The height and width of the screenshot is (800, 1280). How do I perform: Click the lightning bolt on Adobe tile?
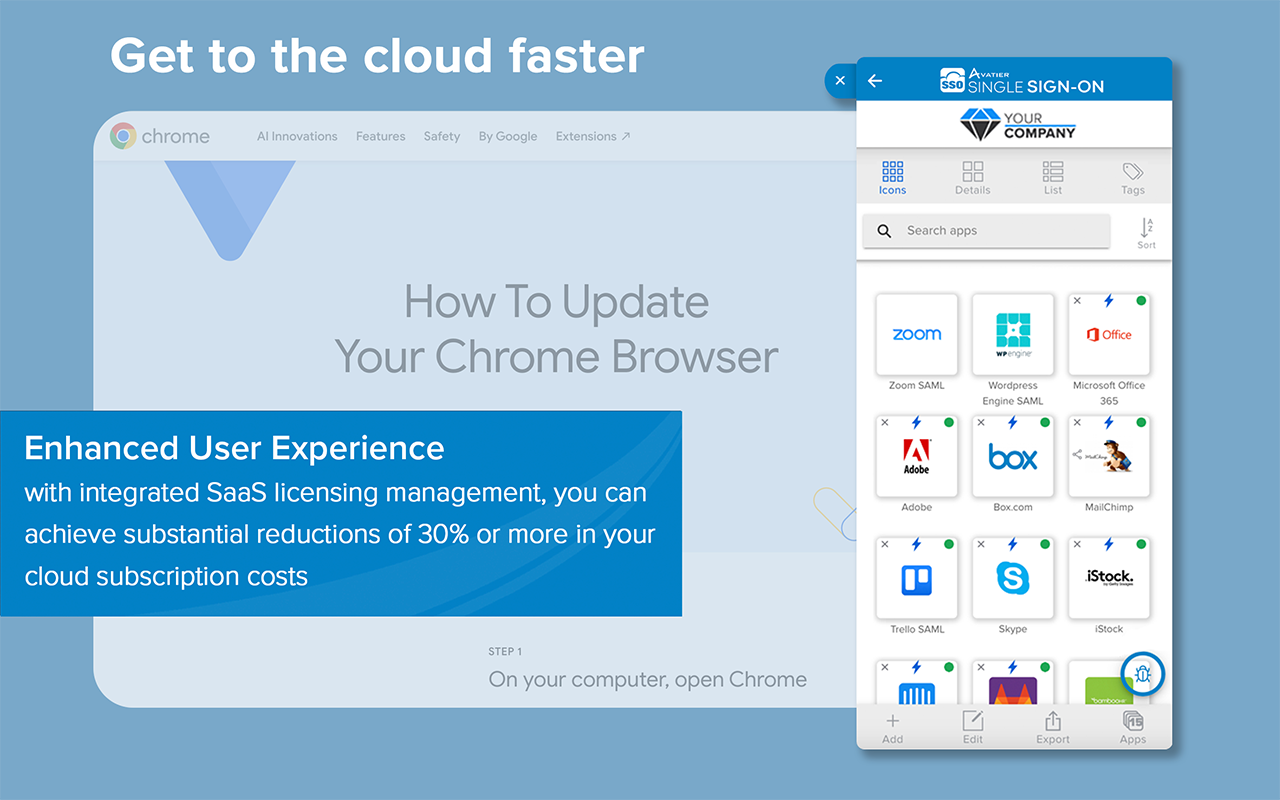(916, 423)
